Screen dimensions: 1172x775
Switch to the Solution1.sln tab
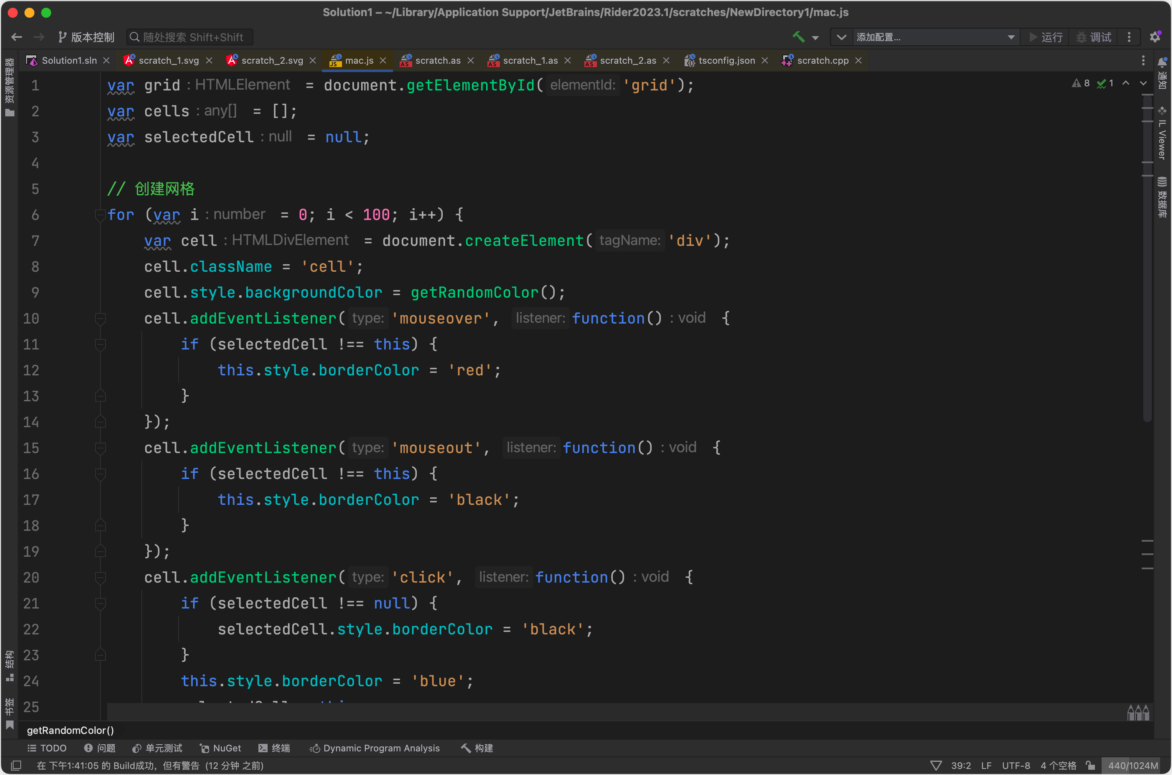pos(69,61)
